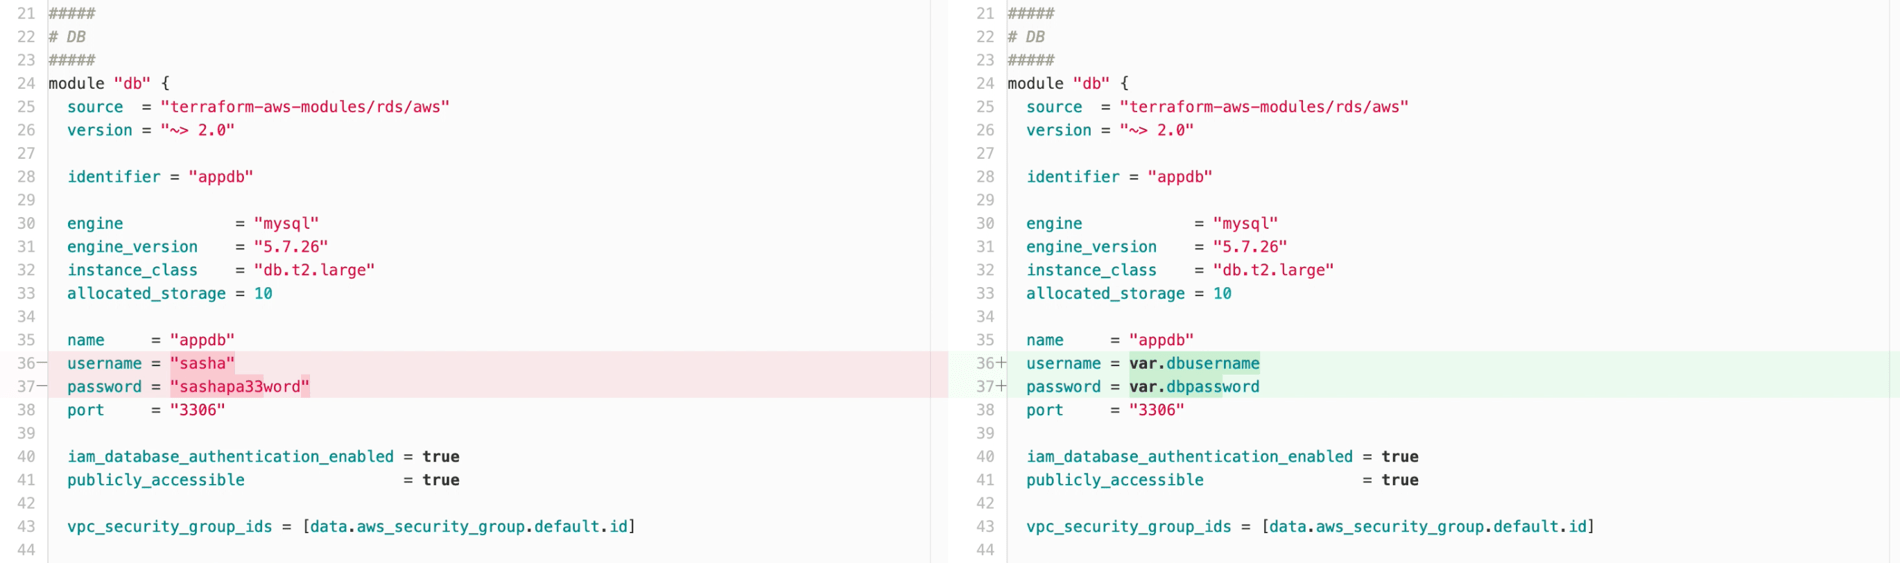This screenshot has height=563, width=1900.
Task: Click line number 43 in right pane
Action: pos(985,526)
